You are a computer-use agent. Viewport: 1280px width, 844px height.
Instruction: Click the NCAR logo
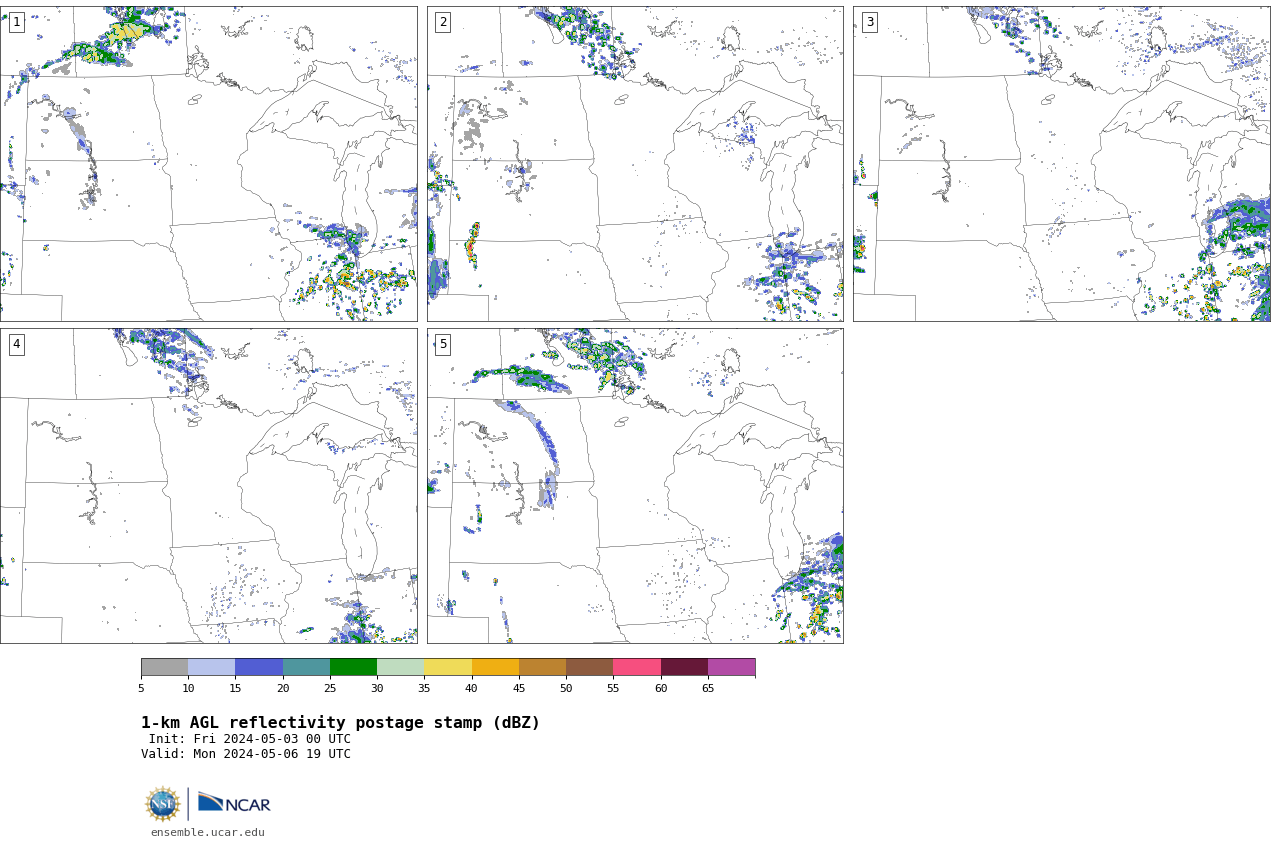[x=234, y=804]
